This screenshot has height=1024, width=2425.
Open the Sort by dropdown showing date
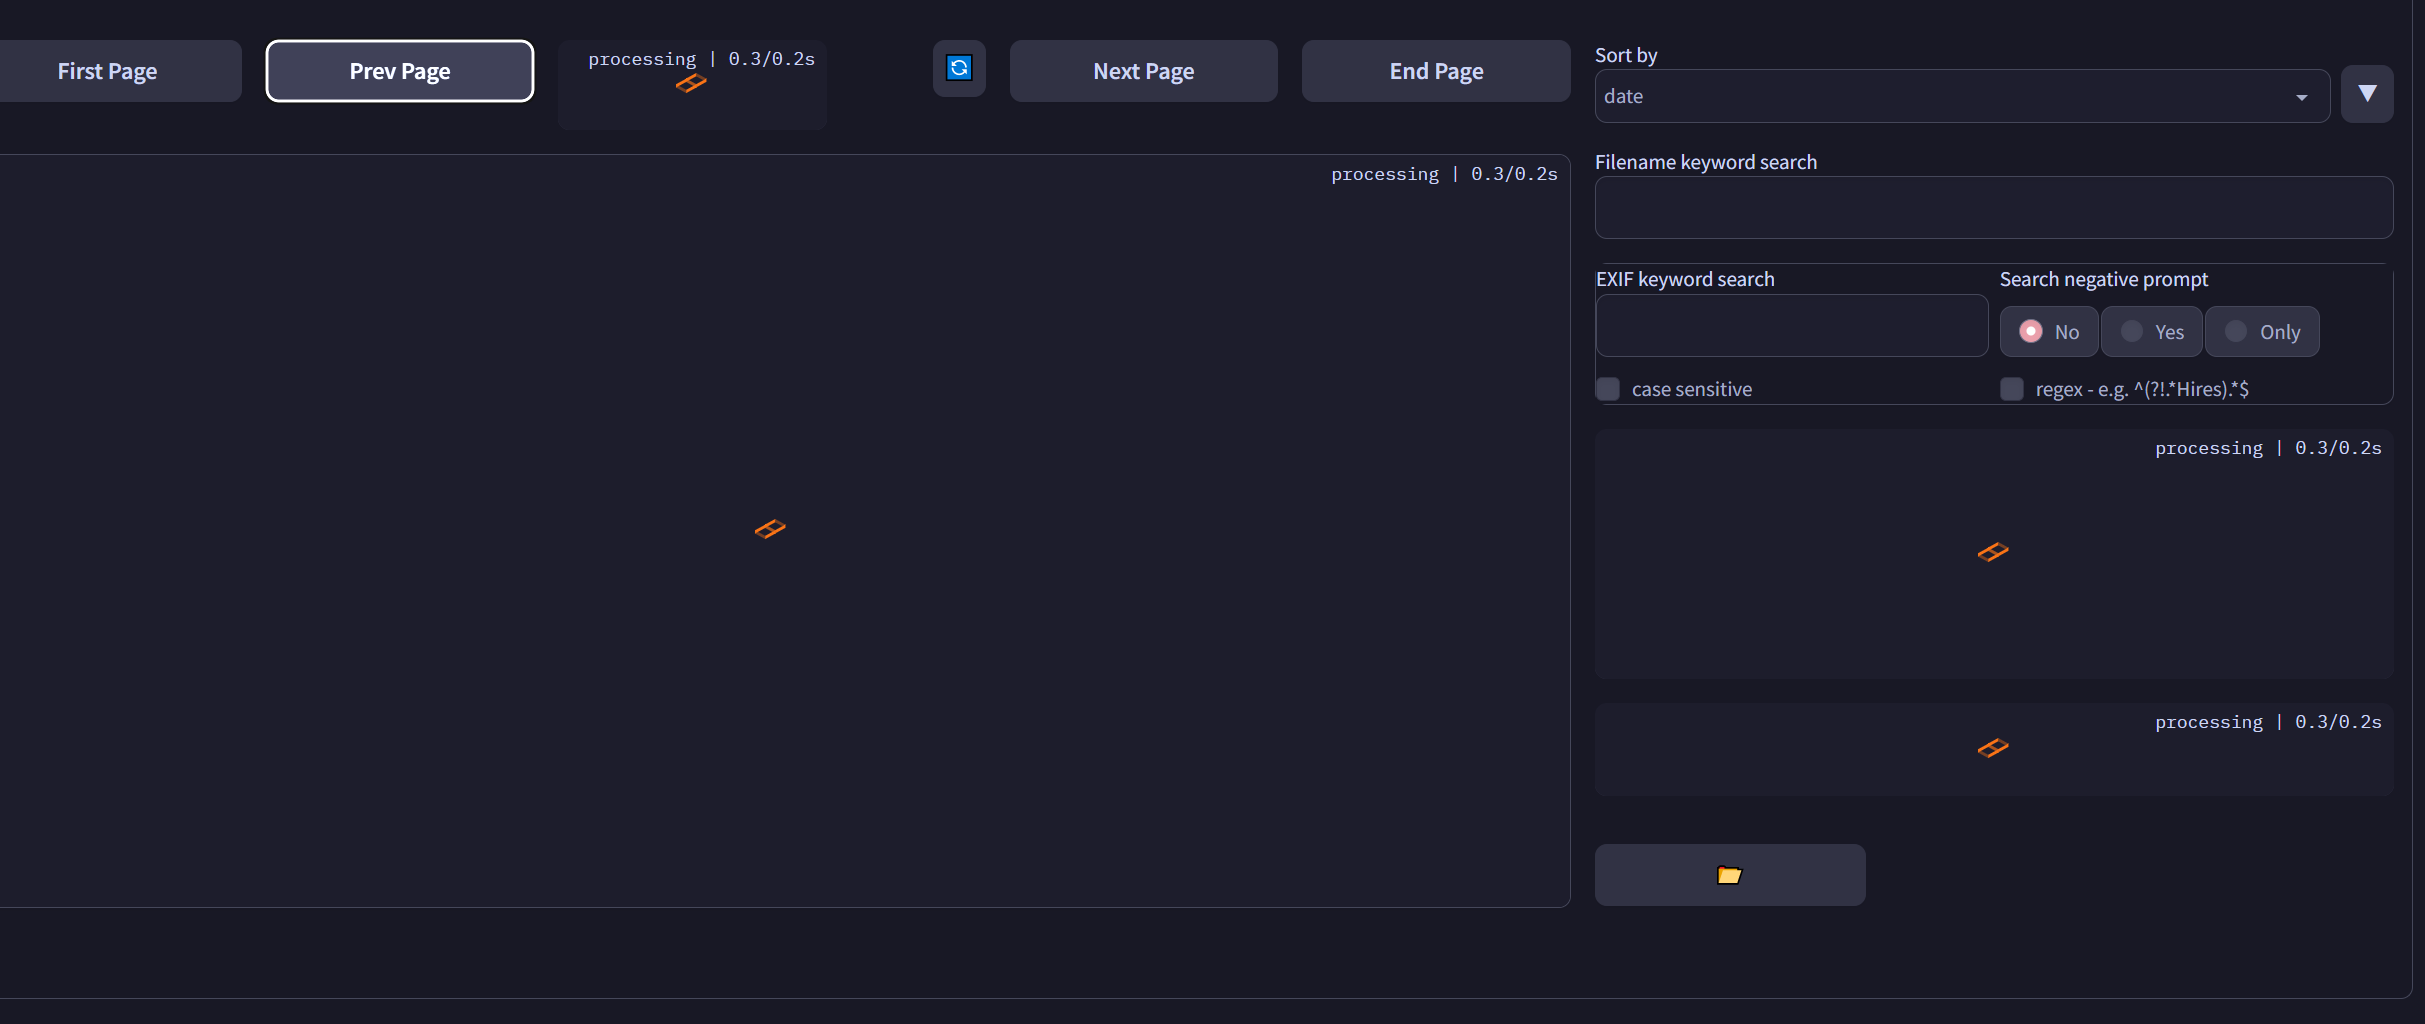coord(1960,95)
